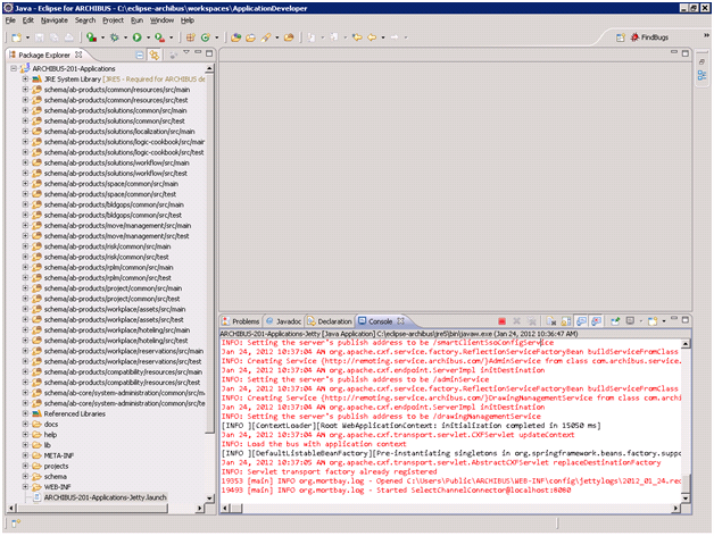714x536 pixels.
Task: Click the Search flashlight icon
Action: [x=266, y=38]
